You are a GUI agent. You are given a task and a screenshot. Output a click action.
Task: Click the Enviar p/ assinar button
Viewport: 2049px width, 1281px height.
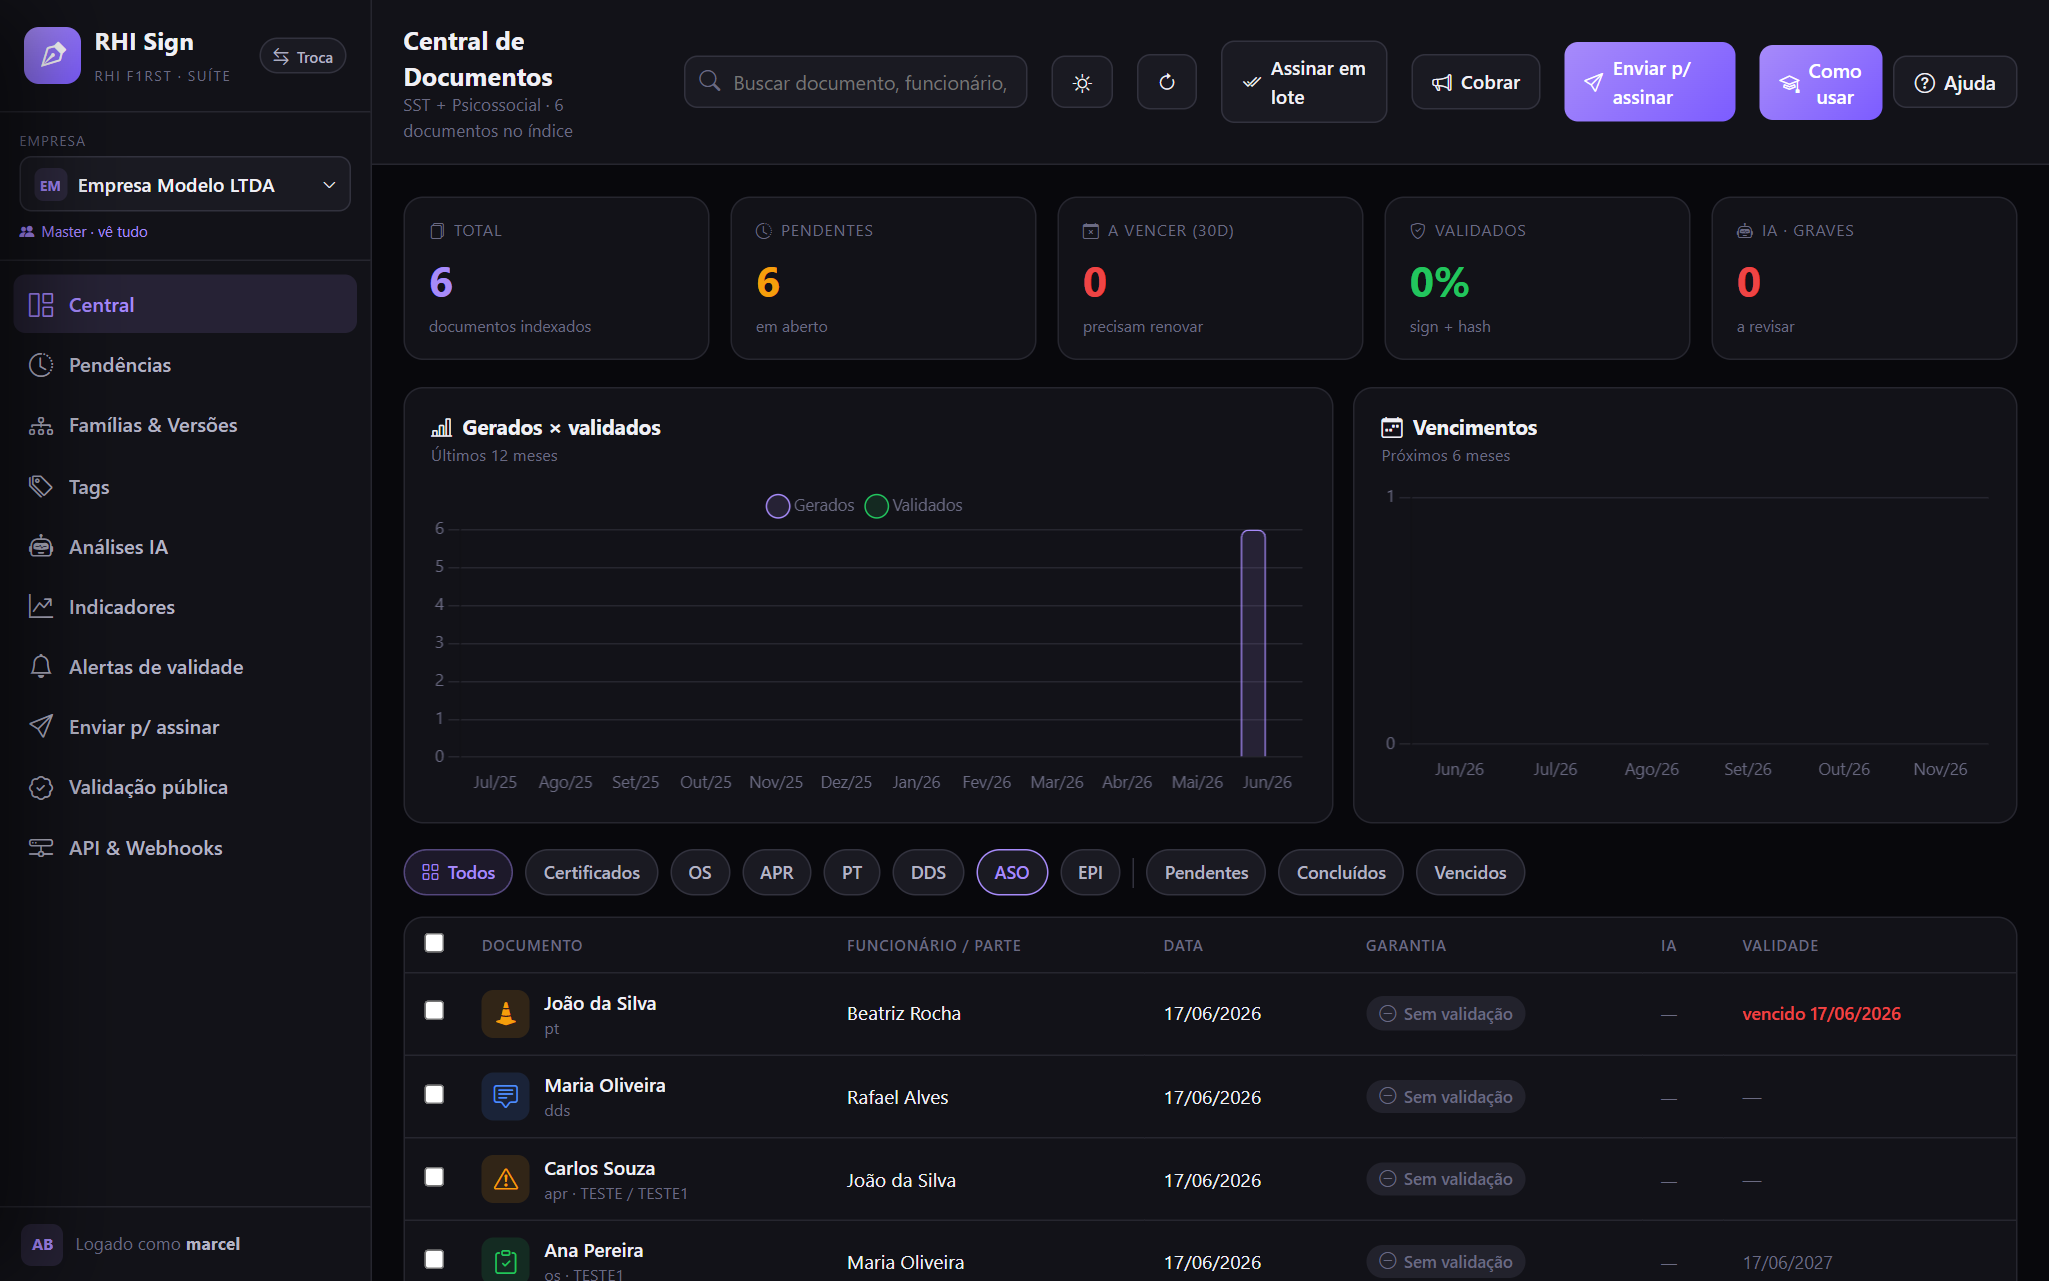pos(1649,82)
